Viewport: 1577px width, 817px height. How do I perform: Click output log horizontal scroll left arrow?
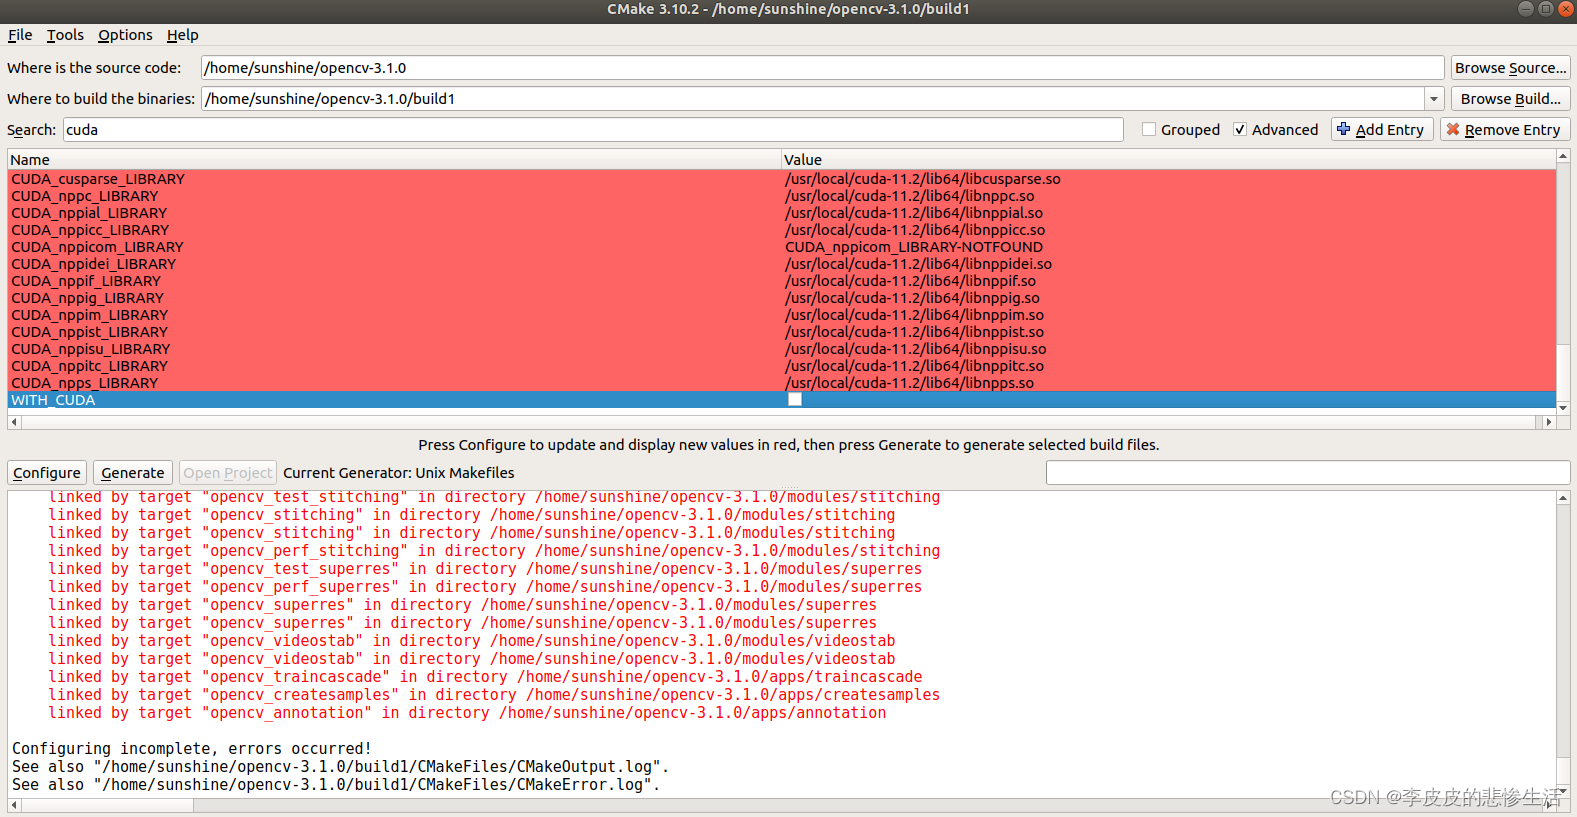coord(14,805)
